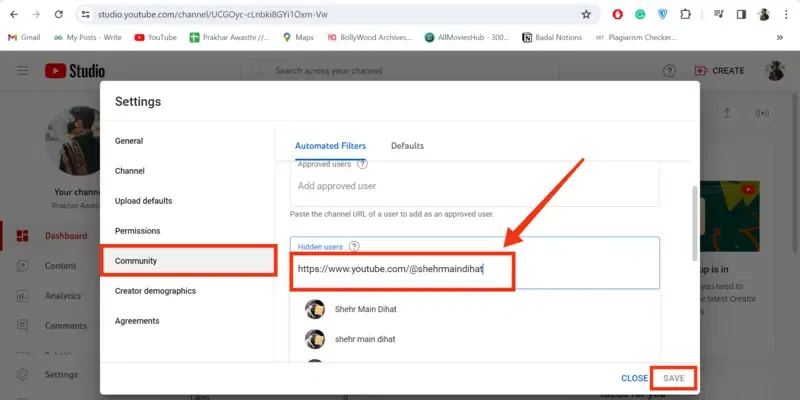This screenshot has height=400, width=800.
Task: Open the Gmail bookmark
Action: (24, 37)
